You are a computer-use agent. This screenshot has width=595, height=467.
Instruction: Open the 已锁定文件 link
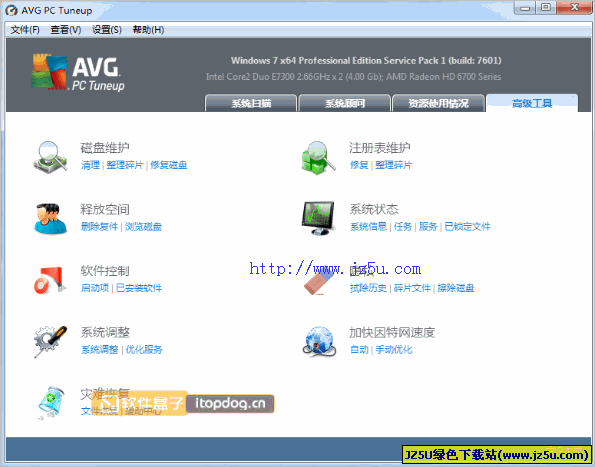point(468,226)
